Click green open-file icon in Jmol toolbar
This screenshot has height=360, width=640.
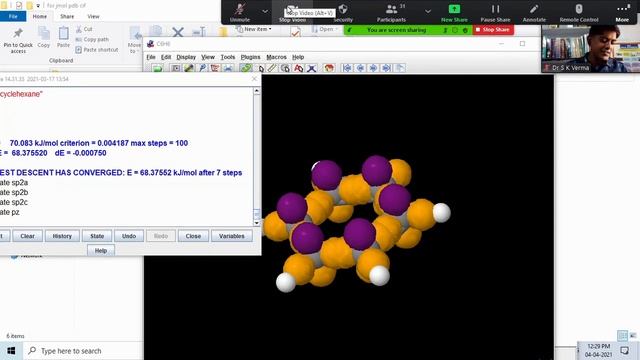(158, 68)
